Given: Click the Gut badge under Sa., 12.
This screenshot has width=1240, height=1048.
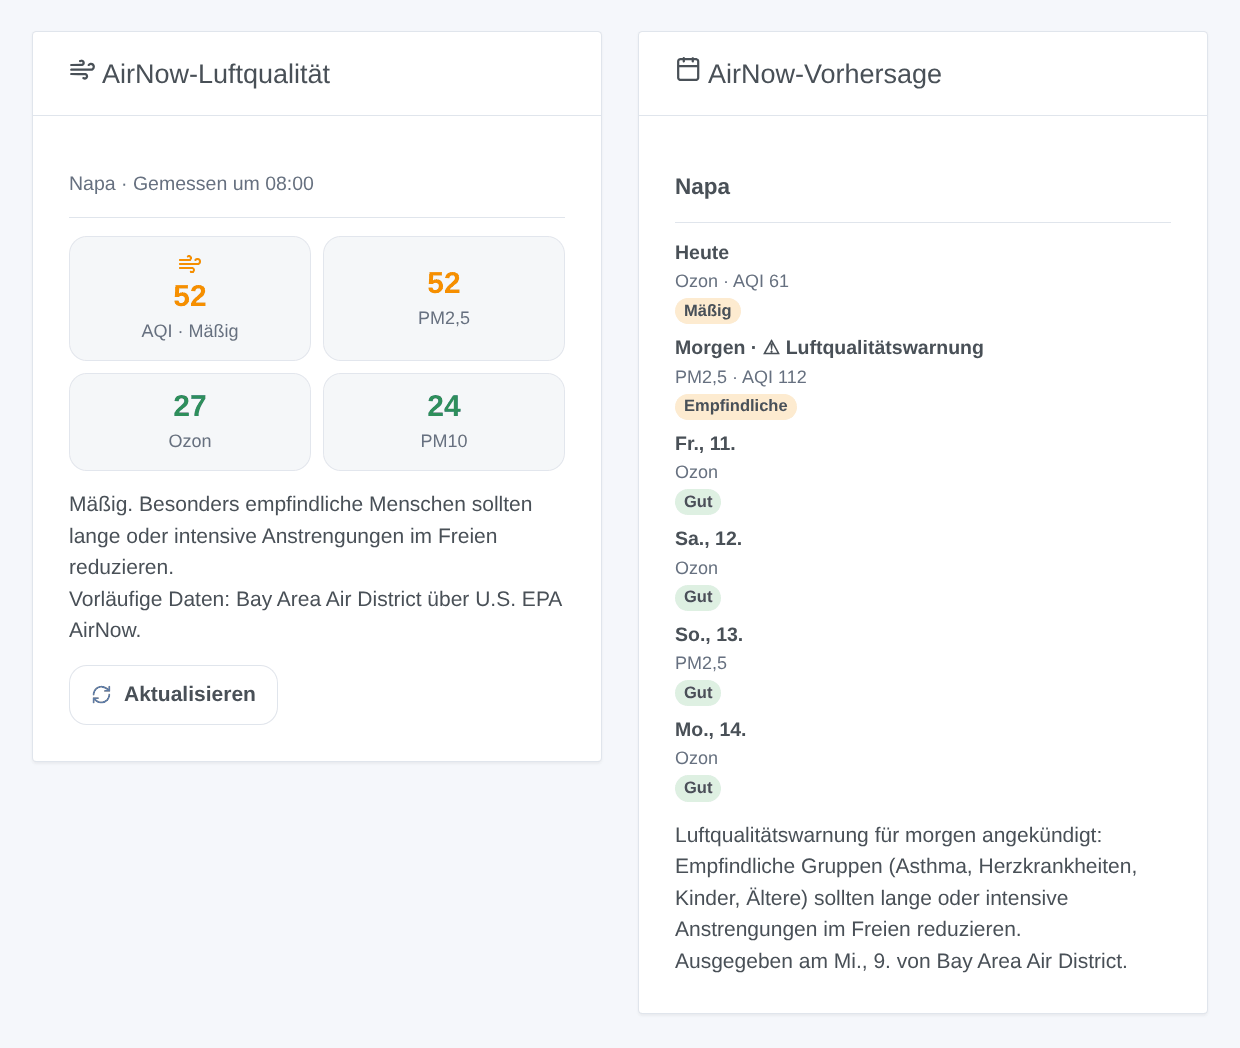Looking at the screenshot, I should pyautogui.click(x=698, y=597).
